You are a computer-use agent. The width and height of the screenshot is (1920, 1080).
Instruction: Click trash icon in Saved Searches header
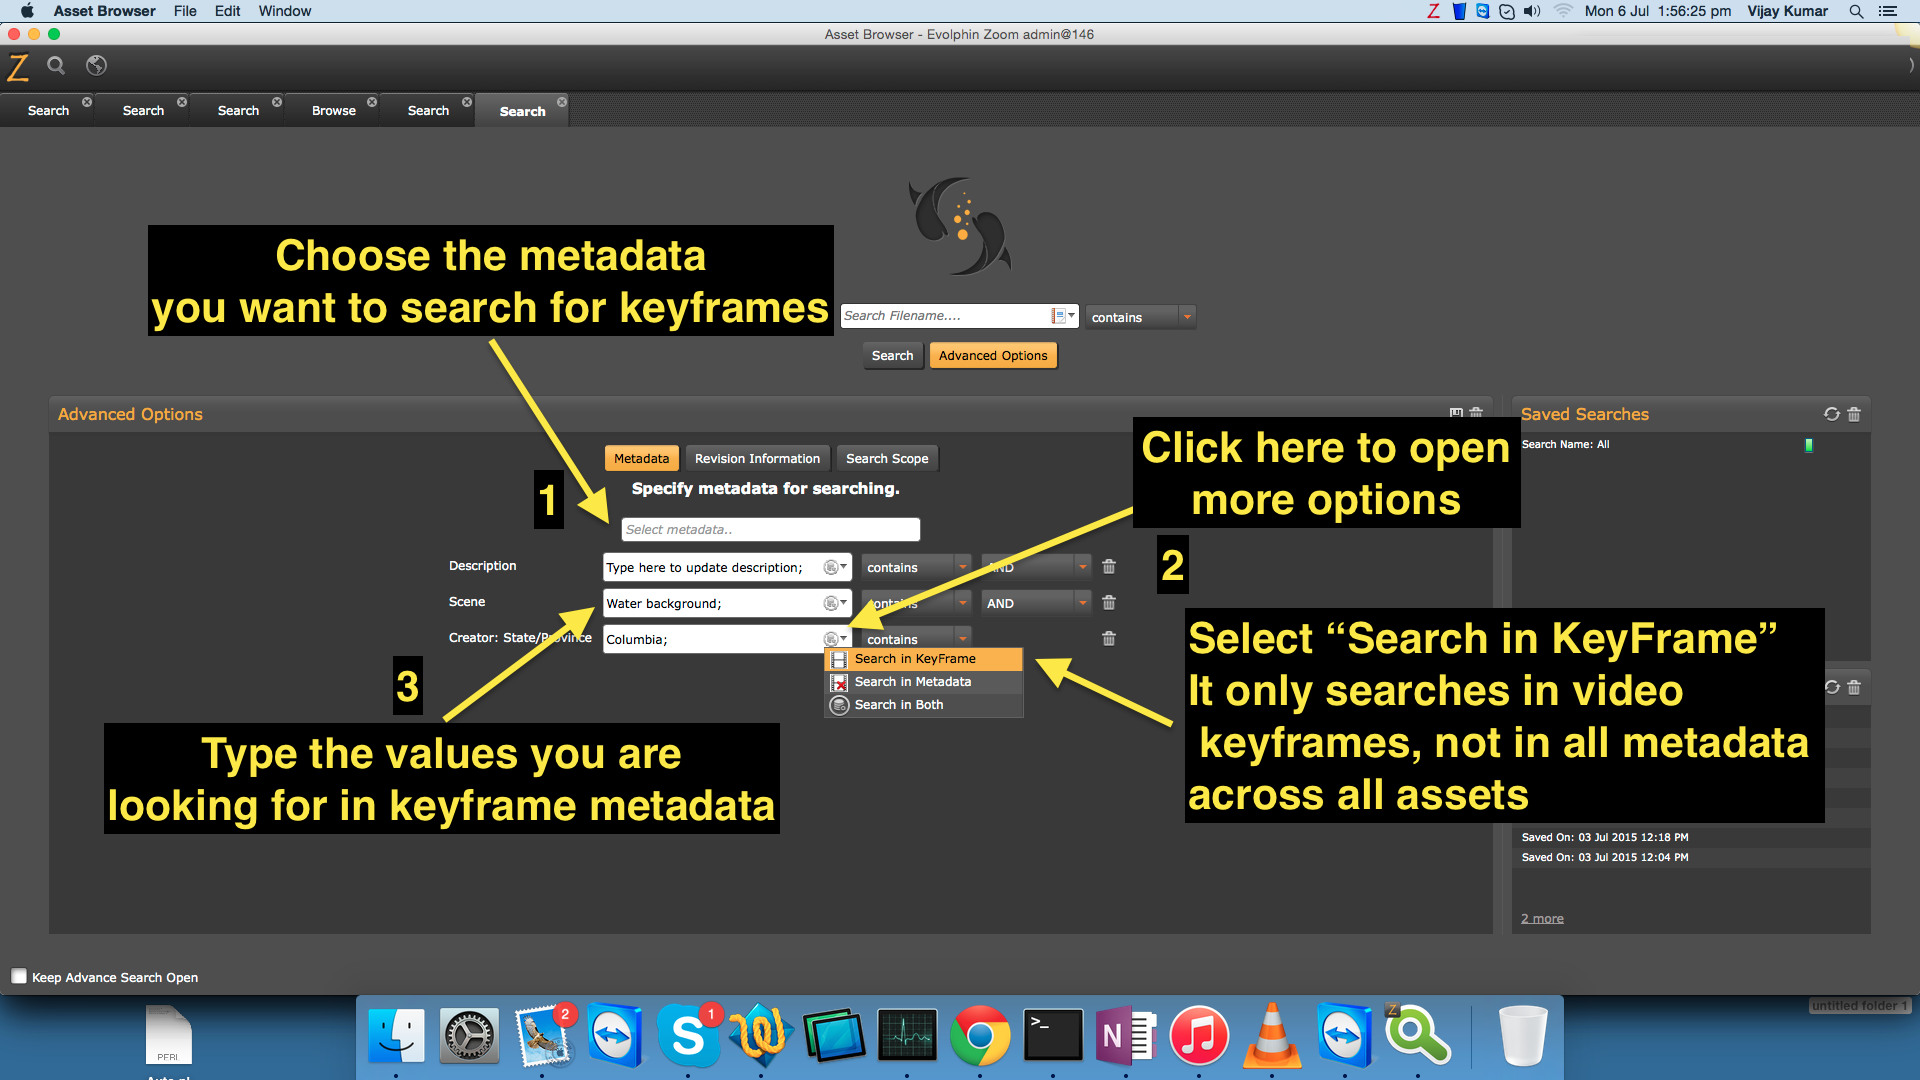1854,414
